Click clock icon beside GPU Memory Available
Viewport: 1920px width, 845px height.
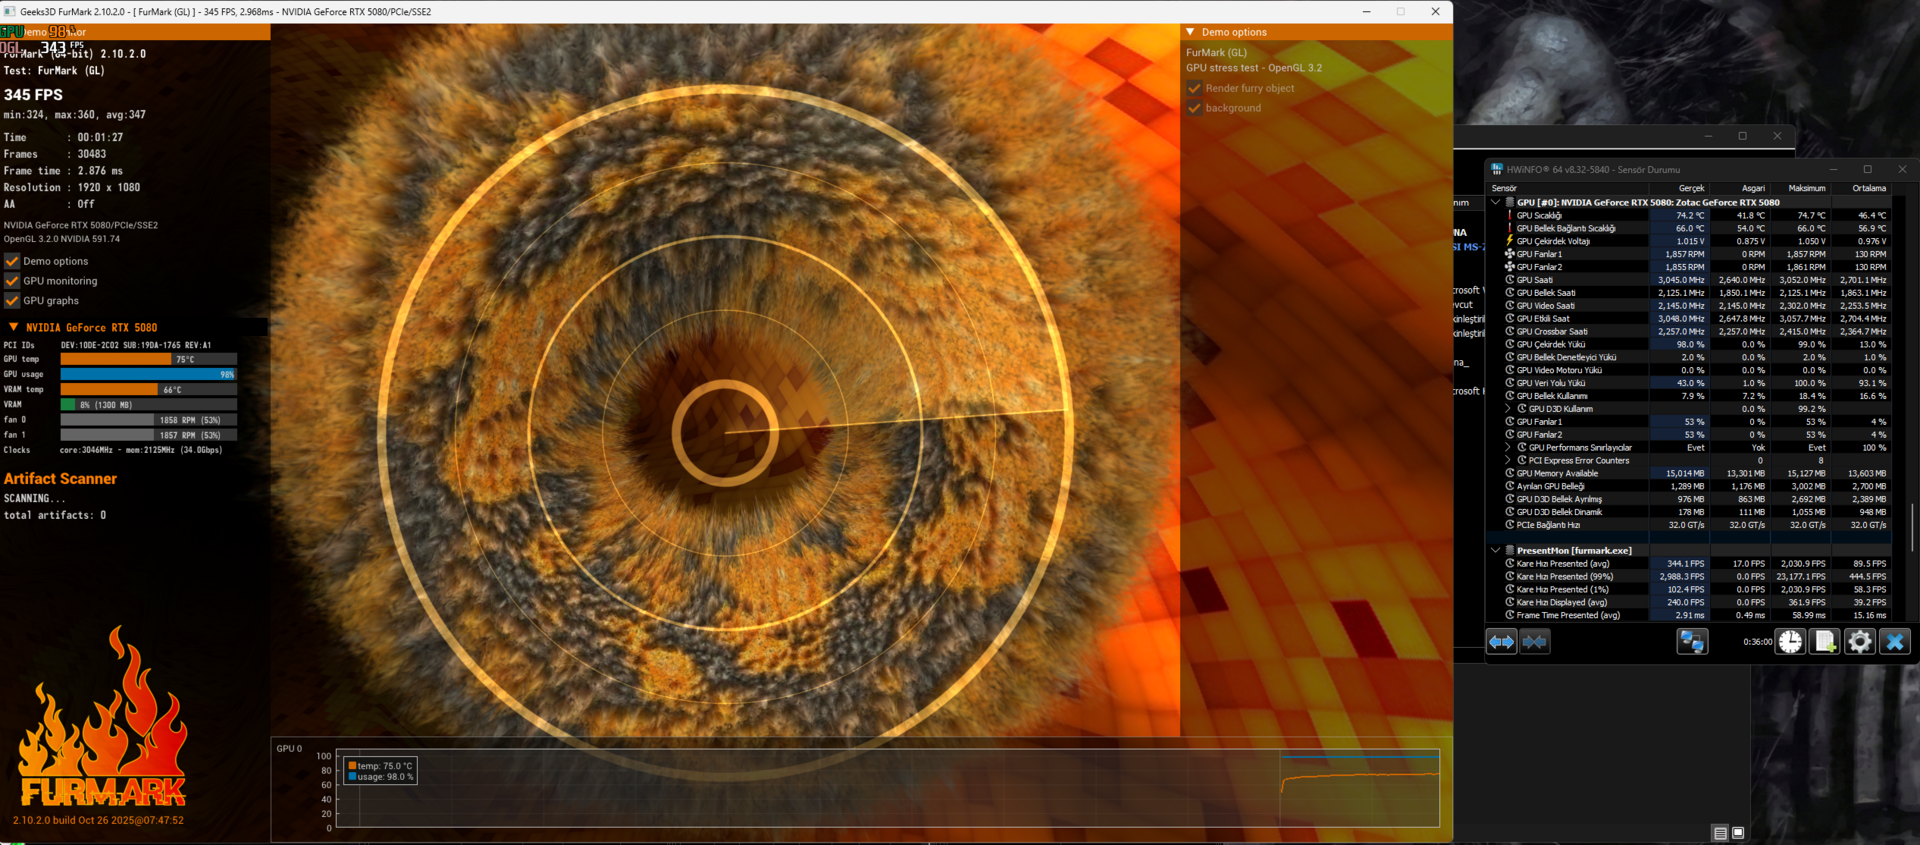[1510, 473]
